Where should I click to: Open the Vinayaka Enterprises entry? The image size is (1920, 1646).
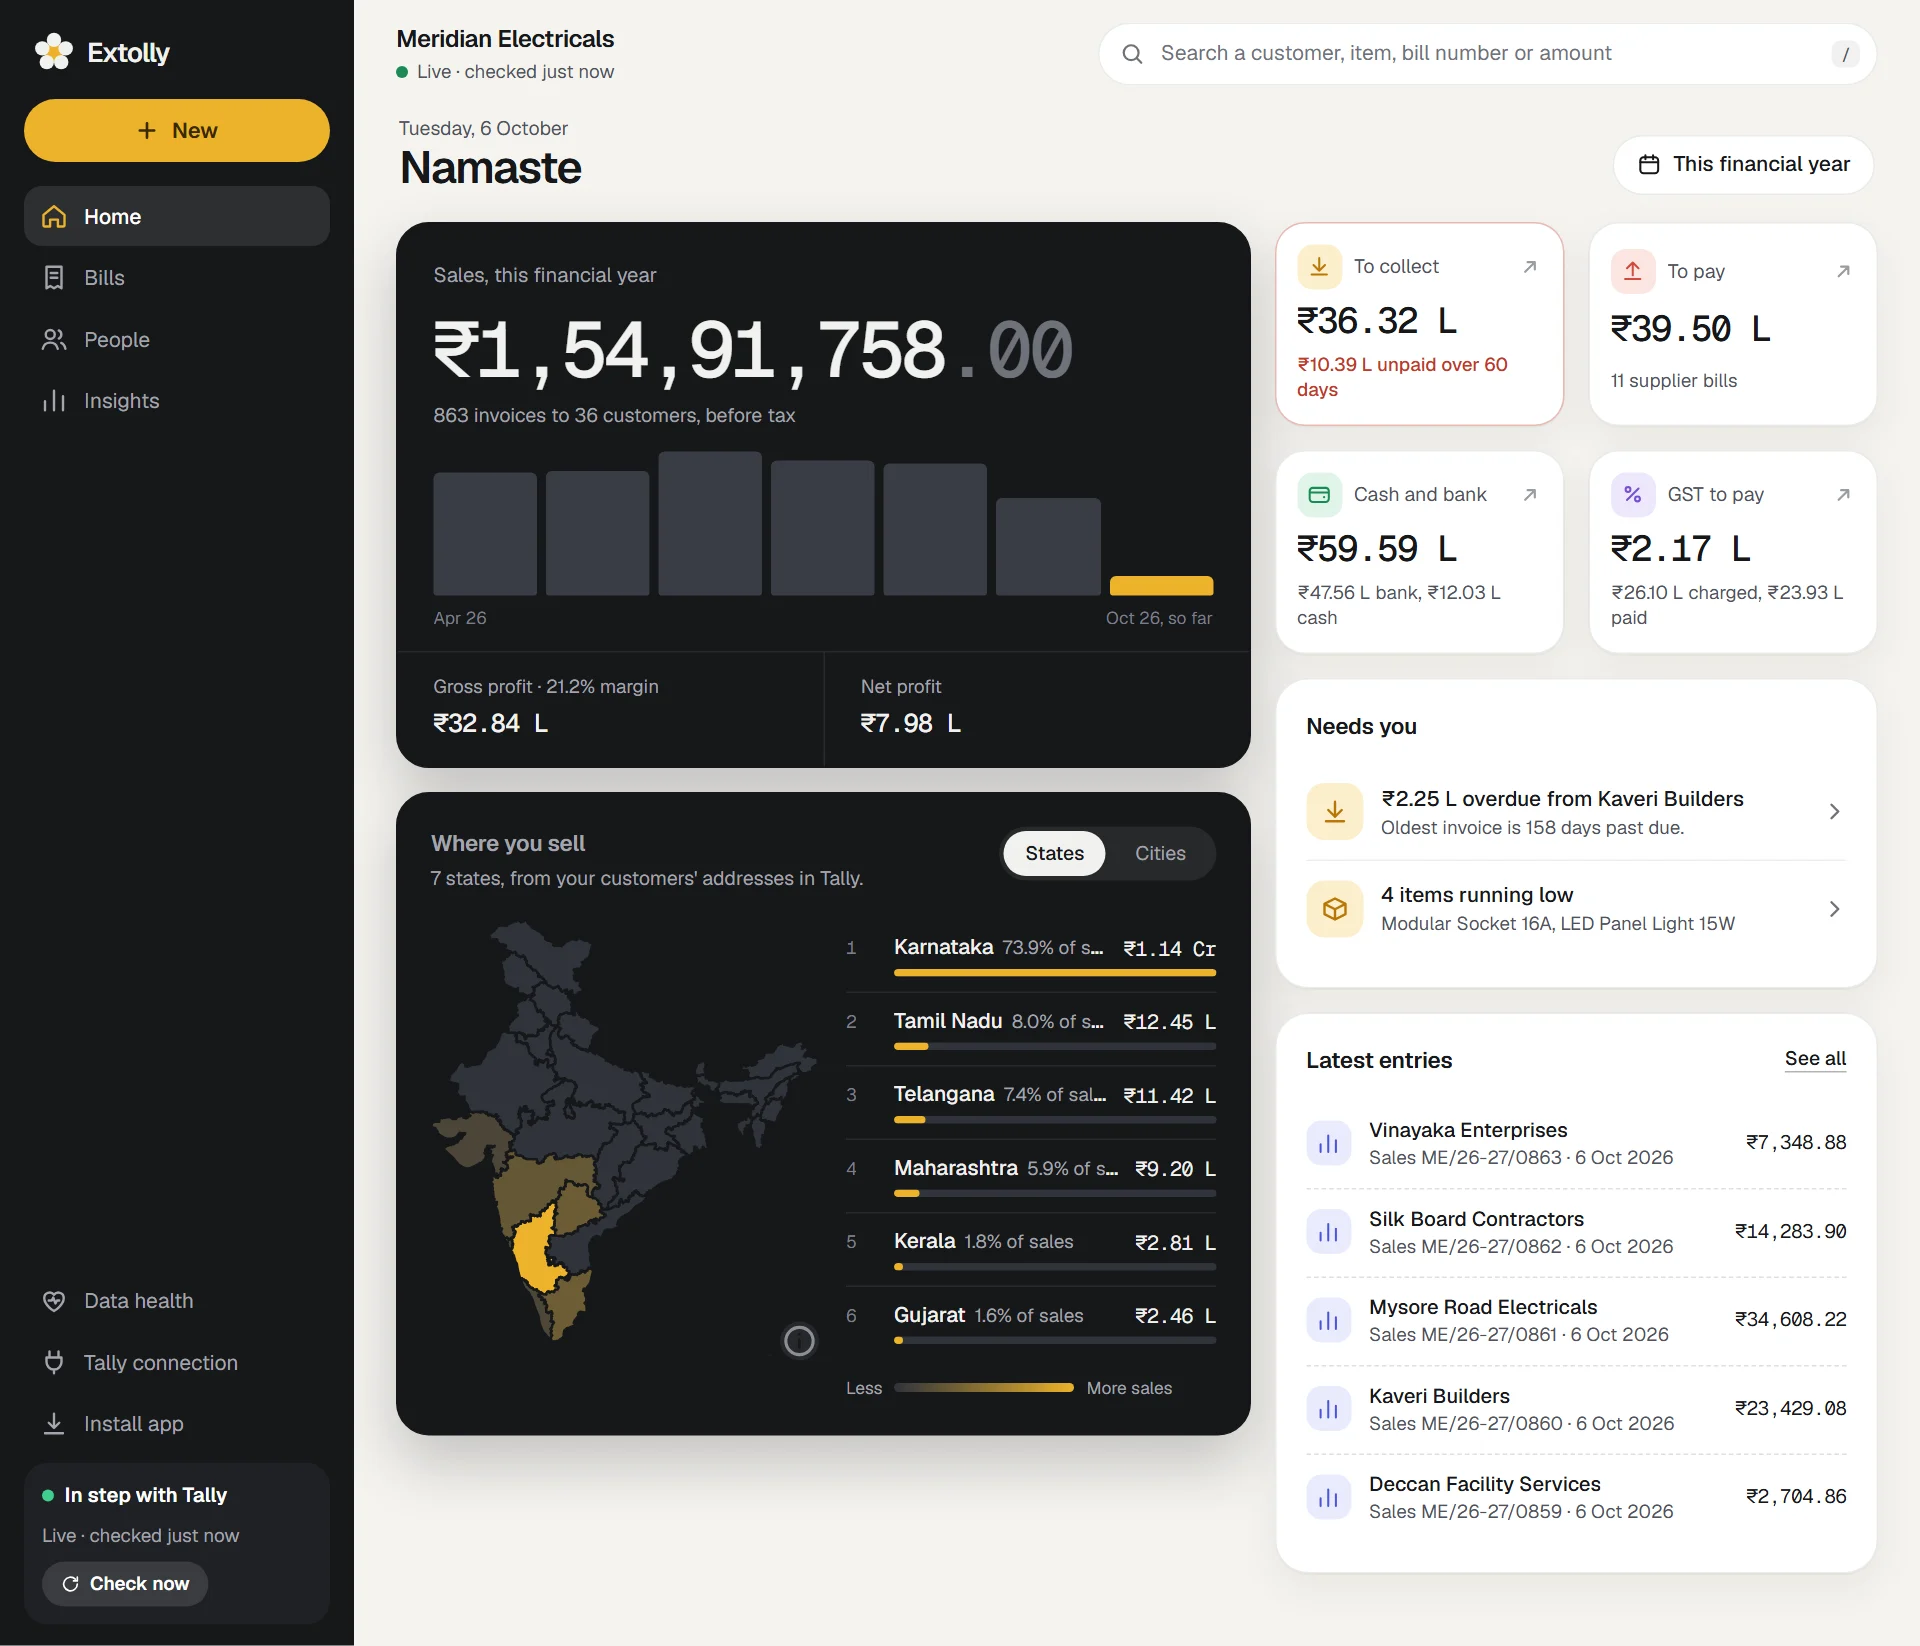(1576, 1143)
